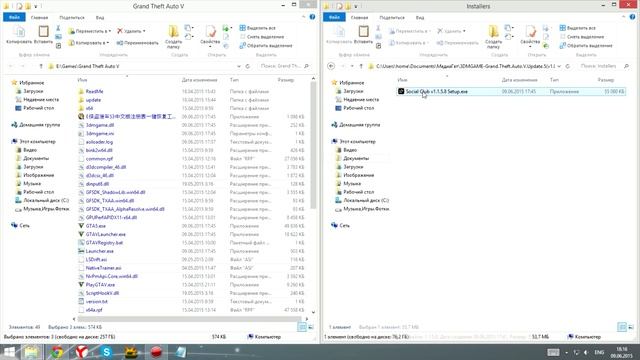Click Up arrow in Installers window address row
The image size is (640, 360).
(x=361, y=66)
